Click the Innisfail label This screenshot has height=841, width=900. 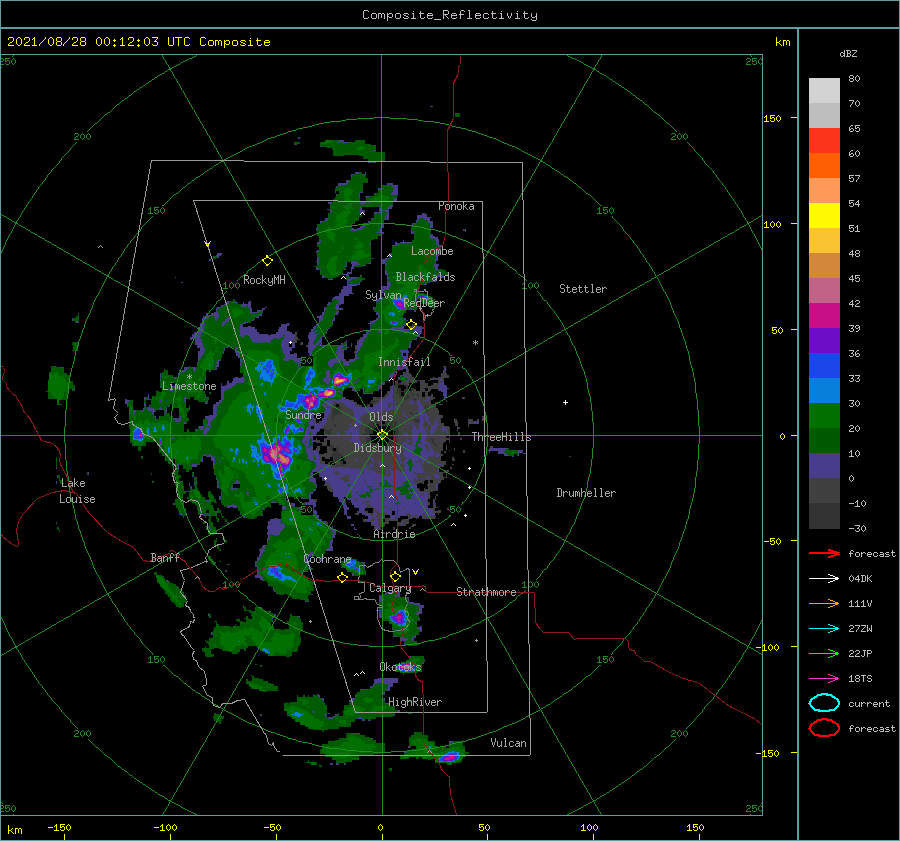pos(404,362)
